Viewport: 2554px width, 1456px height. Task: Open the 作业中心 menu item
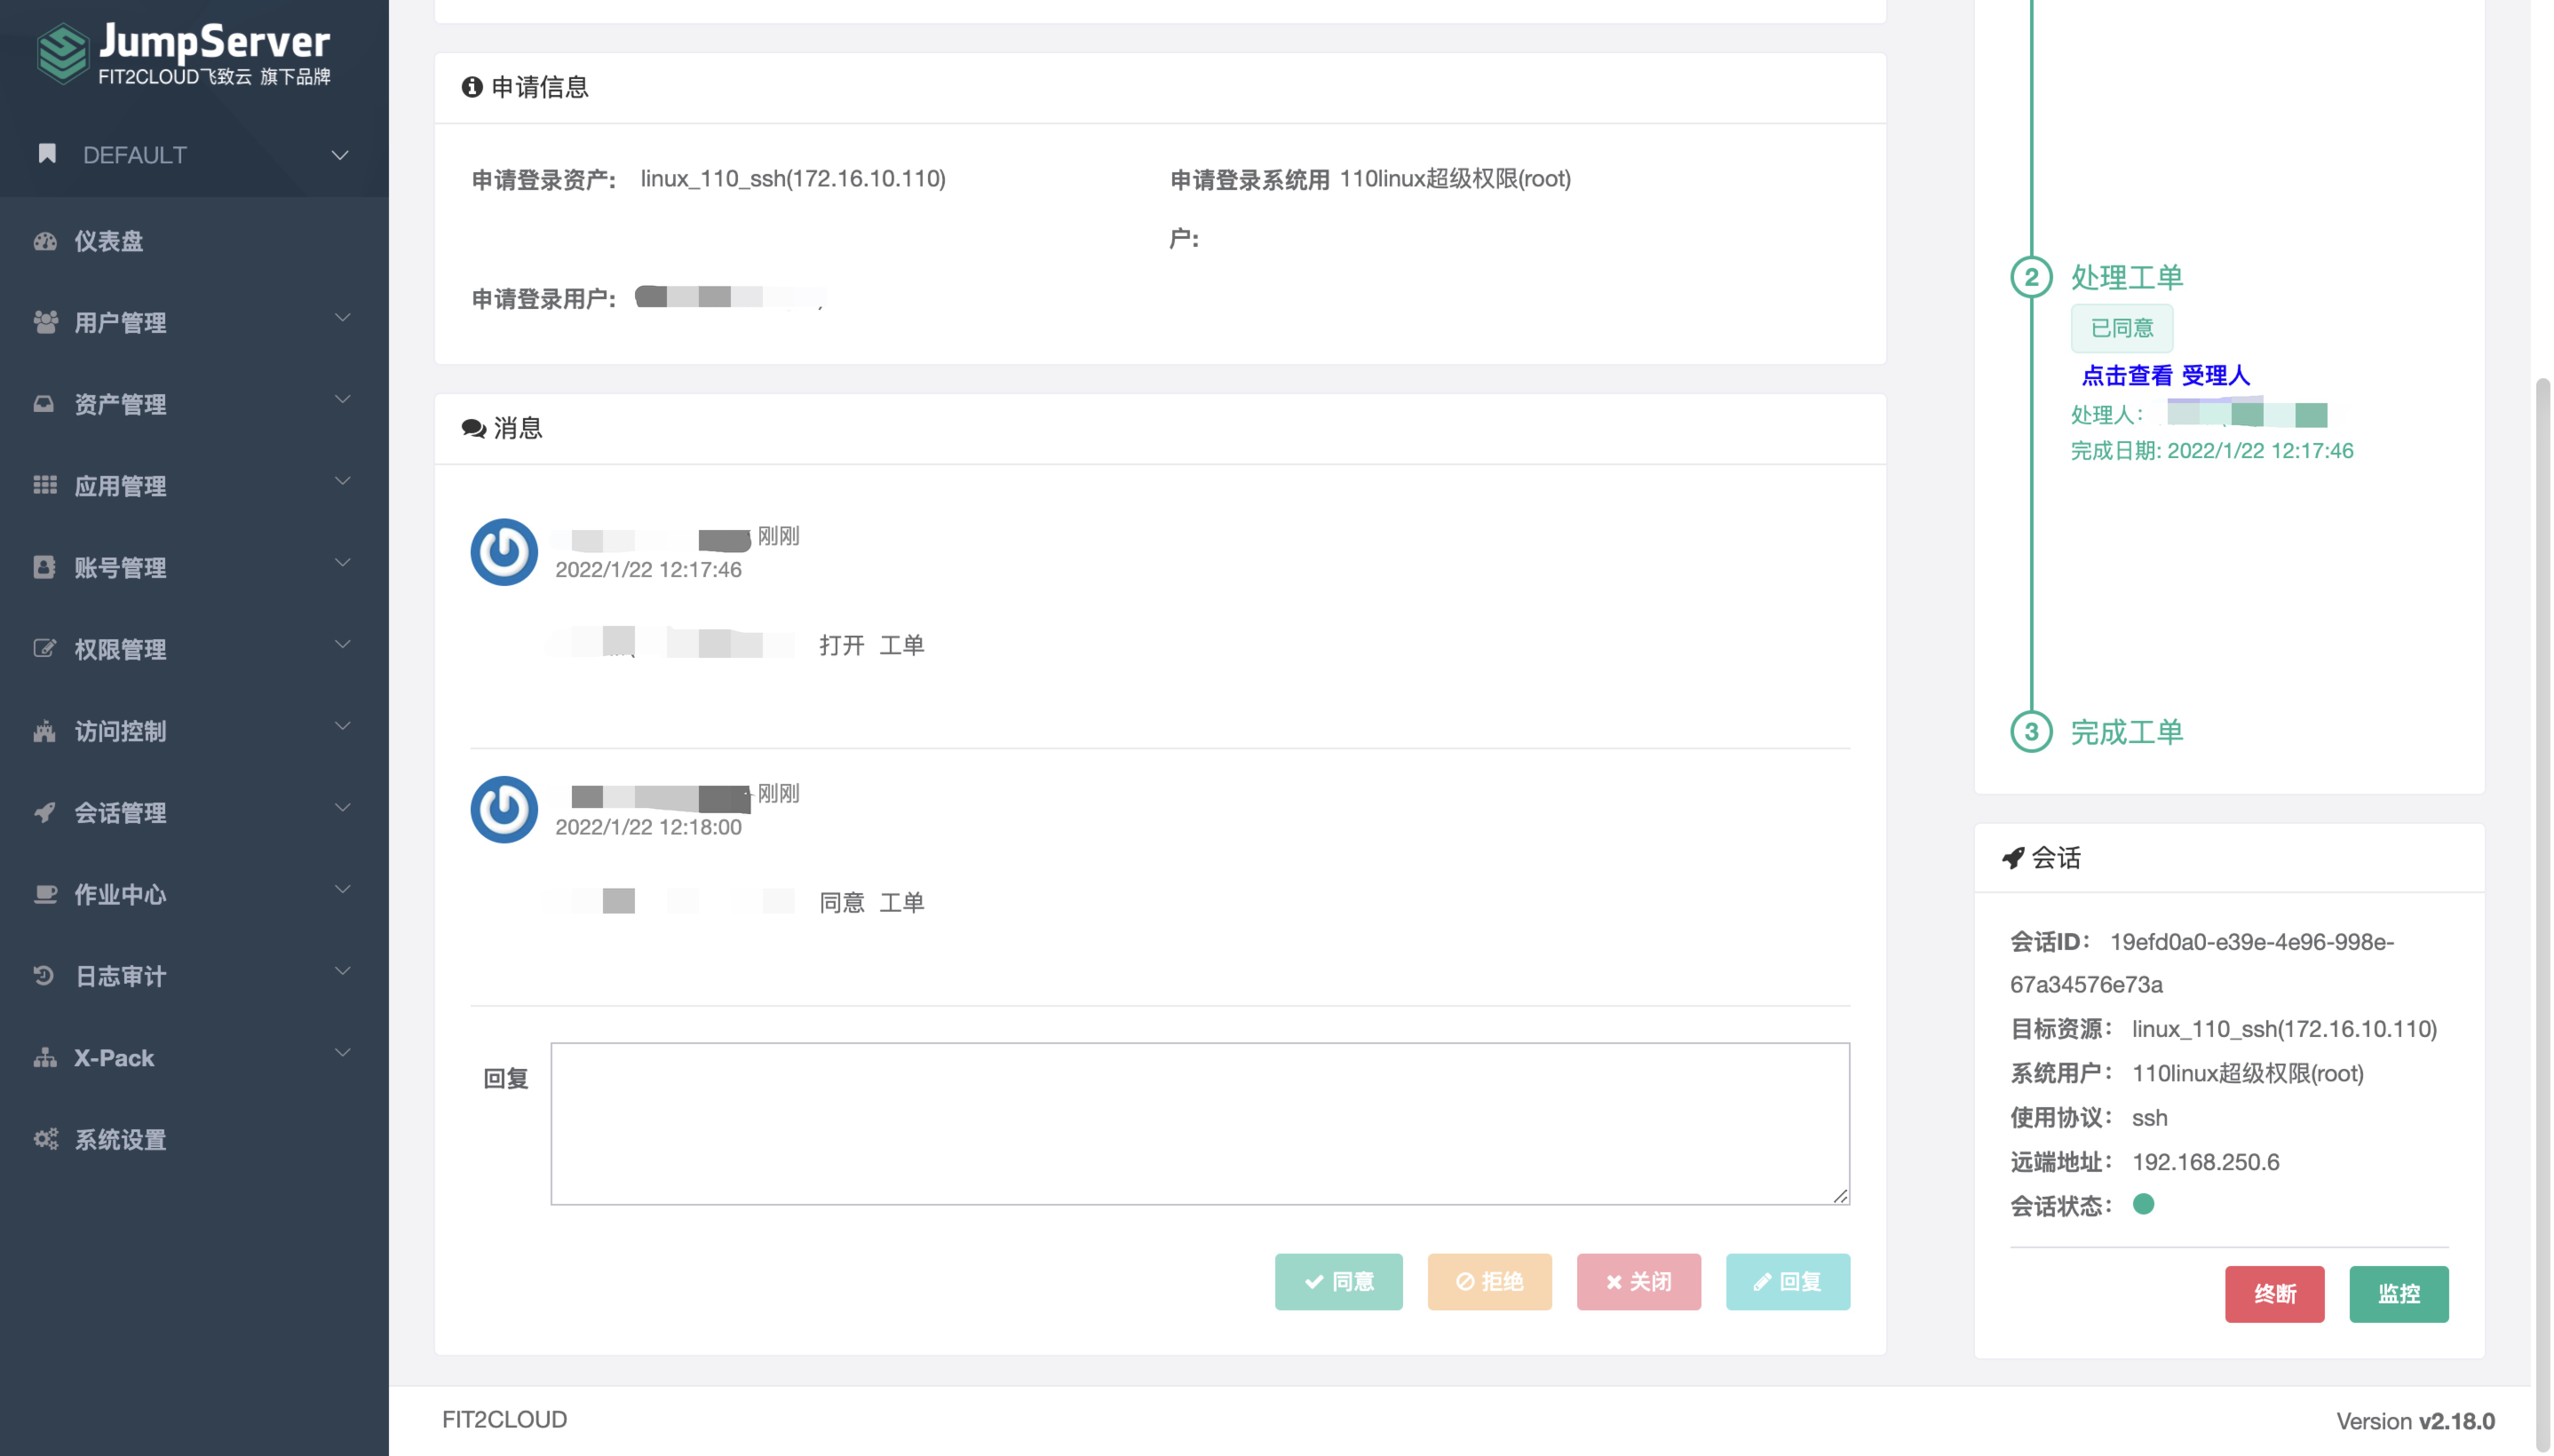pos(120,894)
